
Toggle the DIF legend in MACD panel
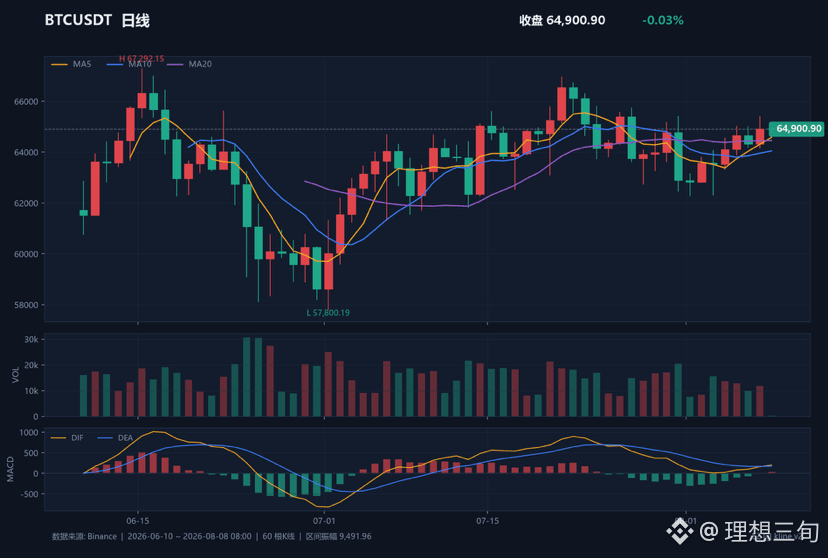68,438
